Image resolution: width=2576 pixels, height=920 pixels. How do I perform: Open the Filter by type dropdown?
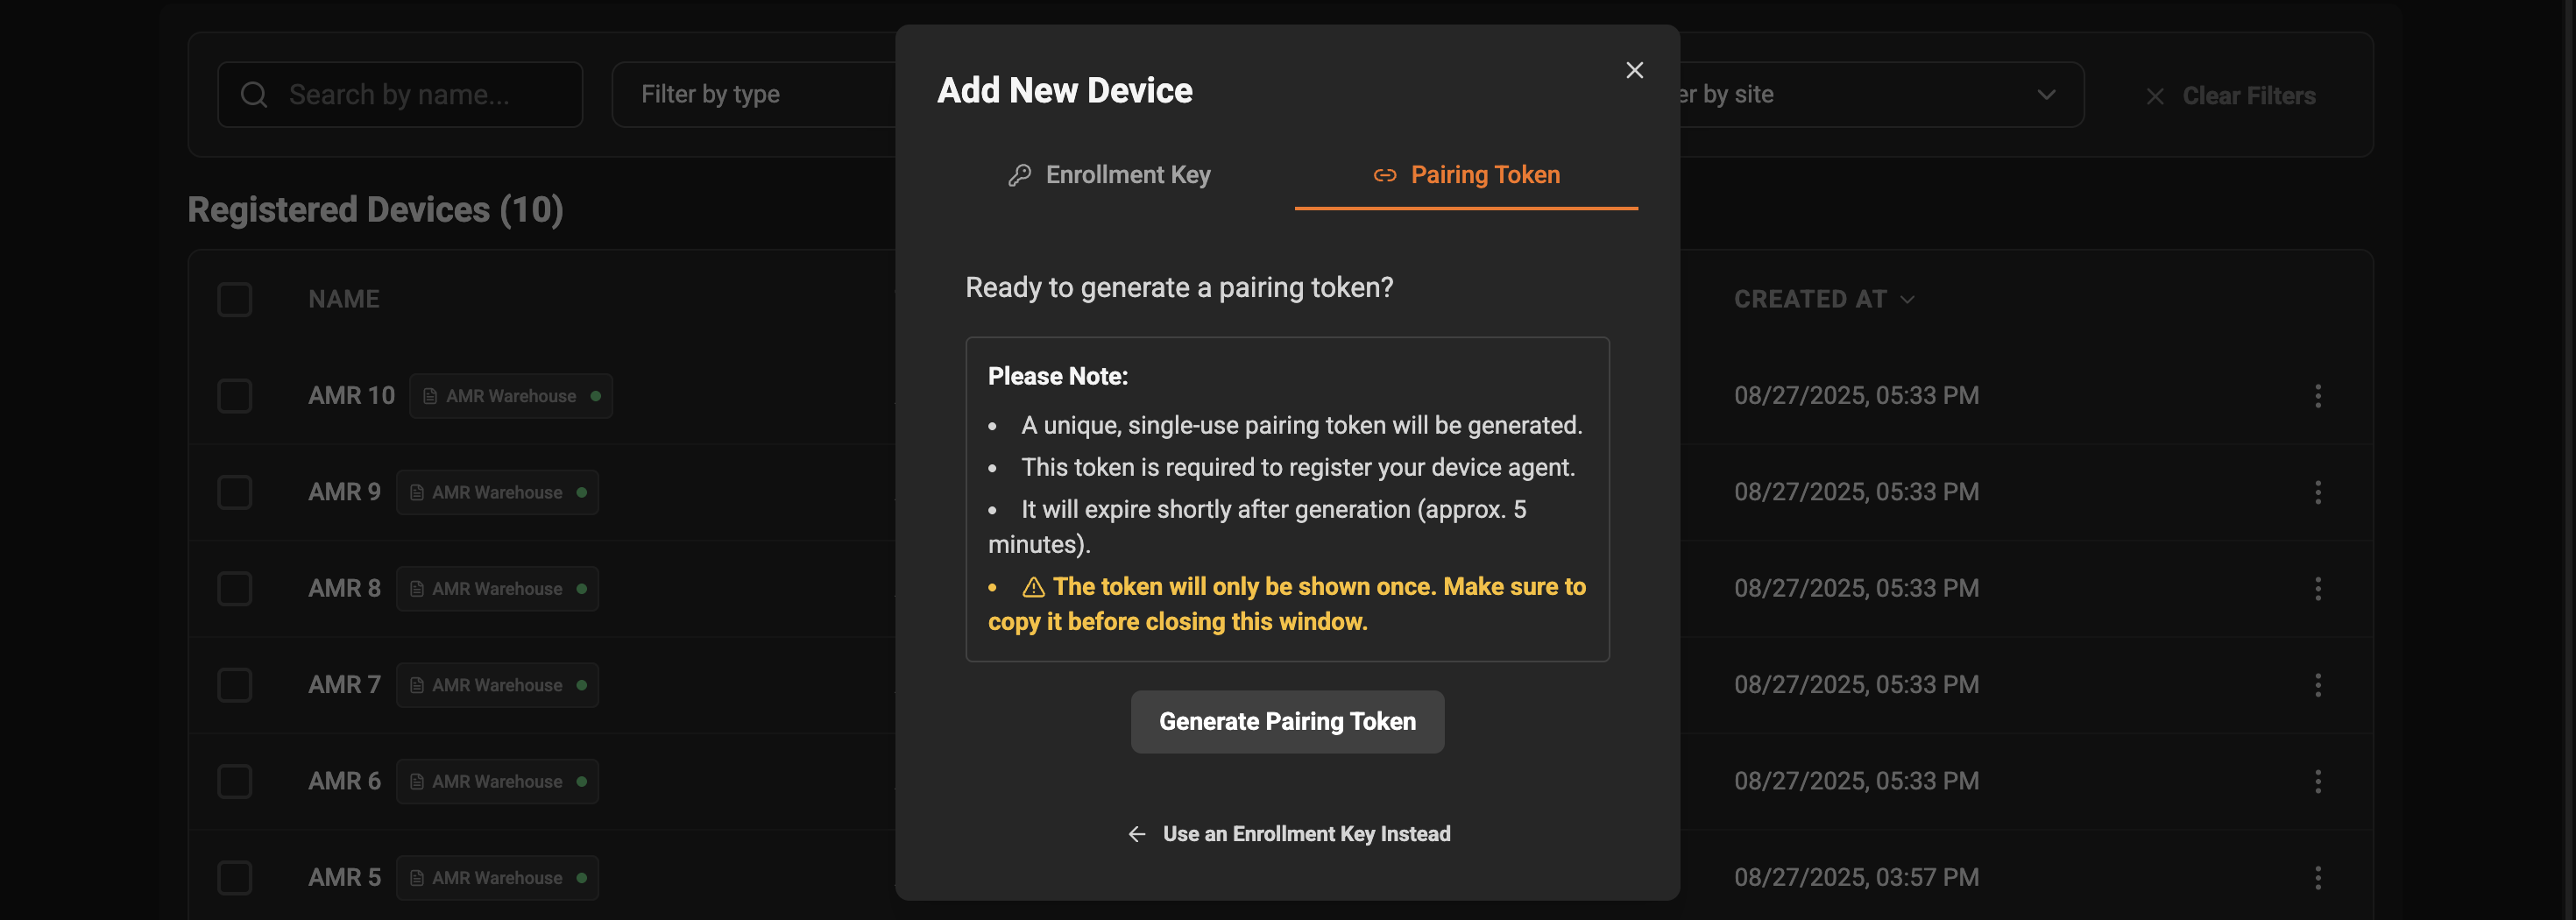(x=760, y=94)
